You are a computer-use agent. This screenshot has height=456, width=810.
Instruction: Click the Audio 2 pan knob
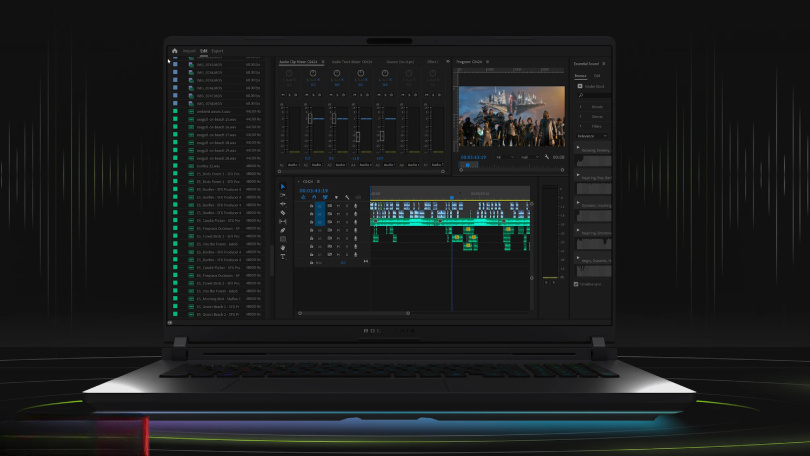[x=313, y=73]
